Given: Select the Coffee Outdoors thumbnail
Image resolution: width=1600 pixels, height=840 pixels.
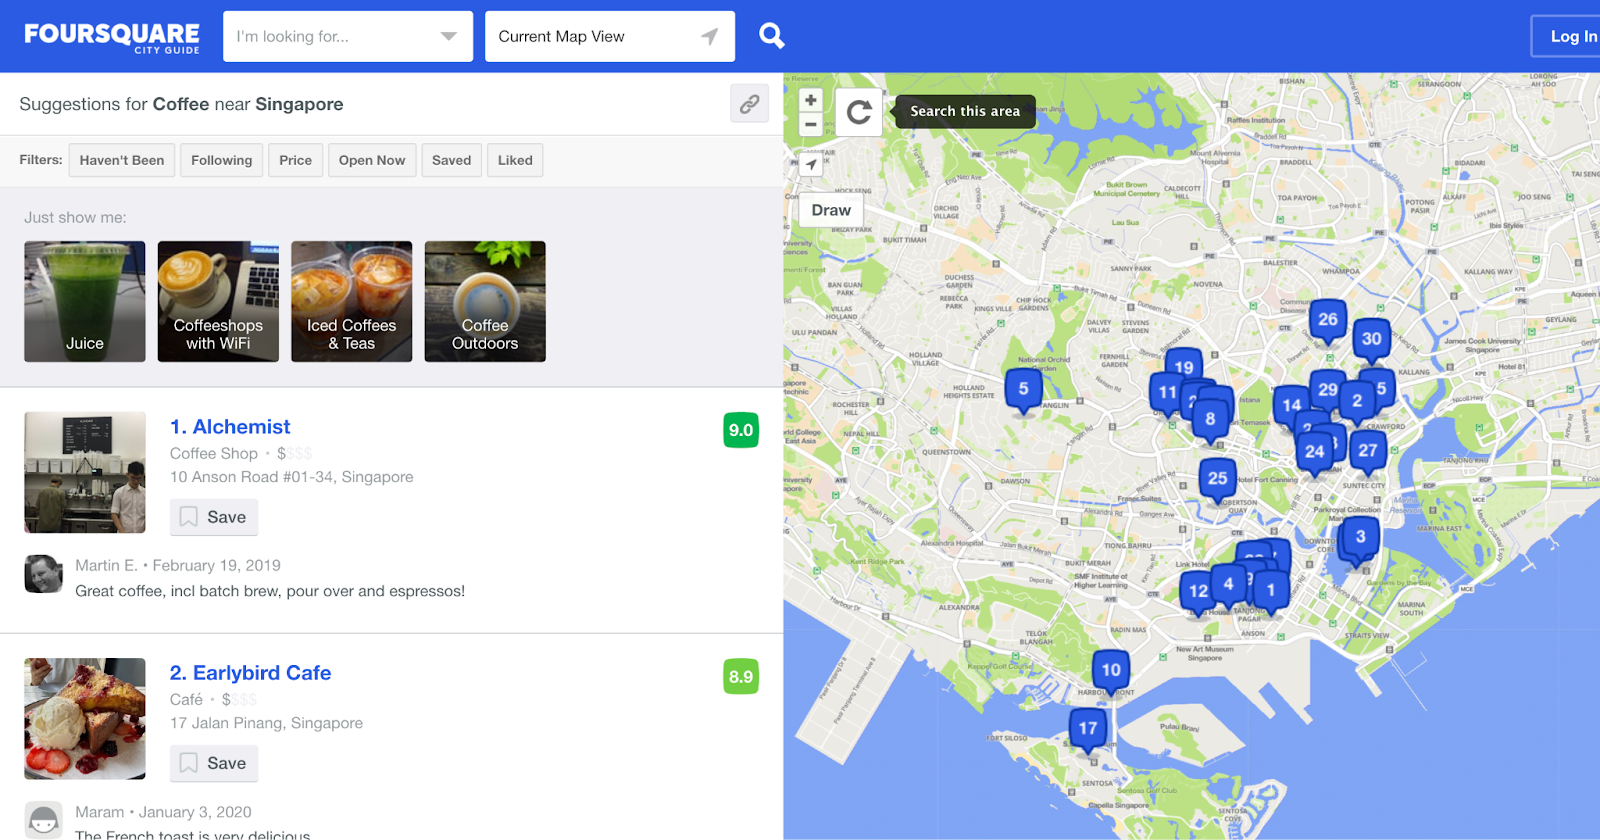Looking at the screenshot, I should (485, 301).
